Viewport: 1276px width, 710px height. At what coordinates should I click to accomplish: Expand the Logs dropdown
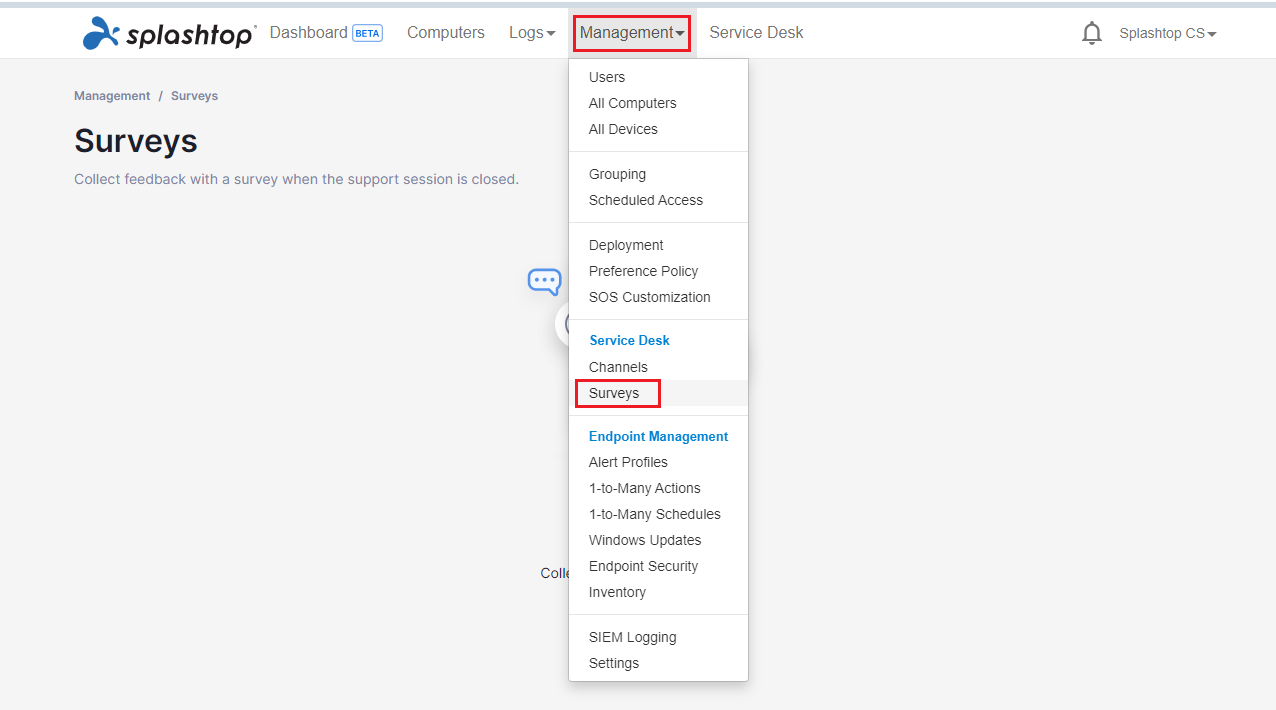tap(532, 33)
